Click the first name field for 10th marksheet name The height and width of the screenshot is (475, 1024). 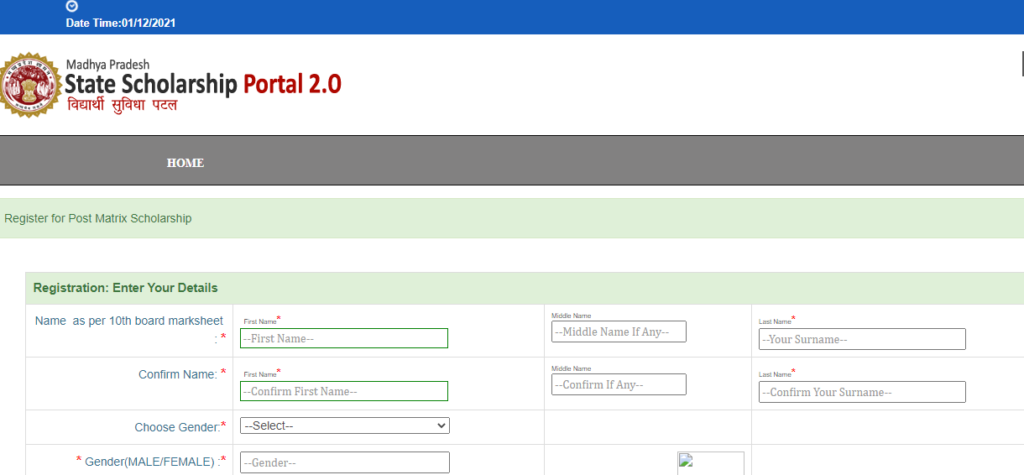click(x=344, y=338)
